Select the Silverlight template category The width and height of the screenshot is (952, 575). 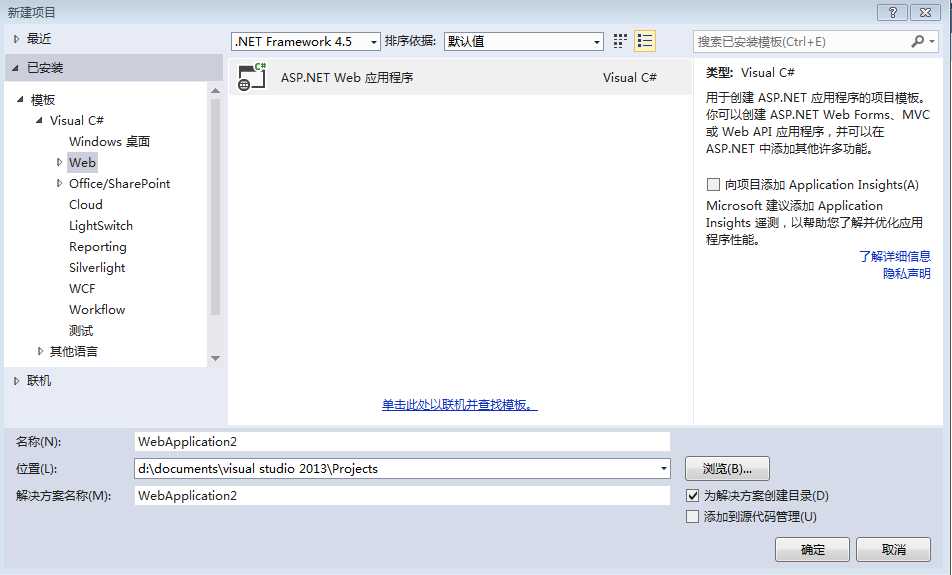(x=97, y=268)
